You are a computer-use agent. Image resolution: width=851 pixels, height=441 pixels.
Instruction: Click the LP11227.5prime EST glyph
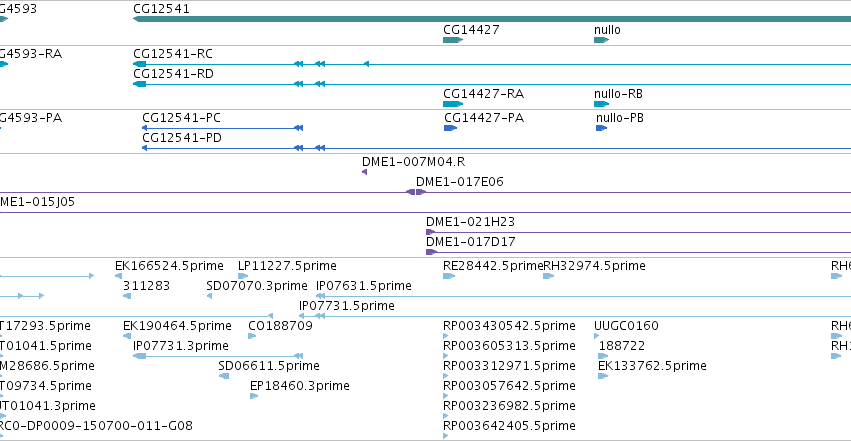(x=243, y=276)
